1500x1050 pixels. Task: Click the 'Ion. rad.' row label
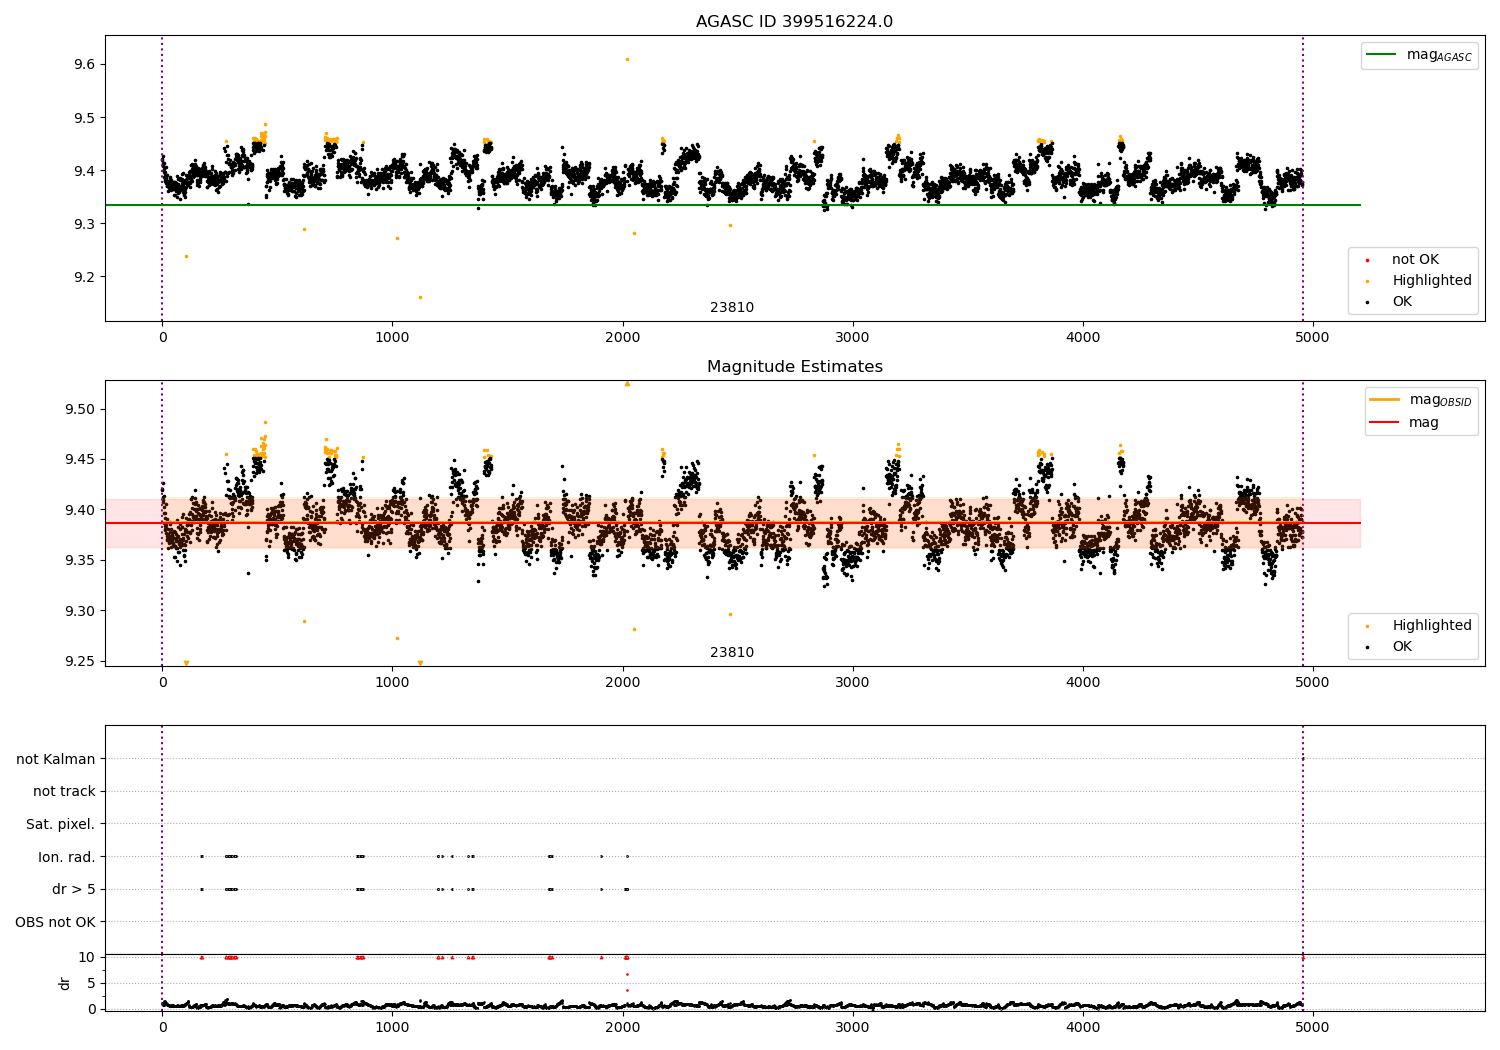[67, 857]
